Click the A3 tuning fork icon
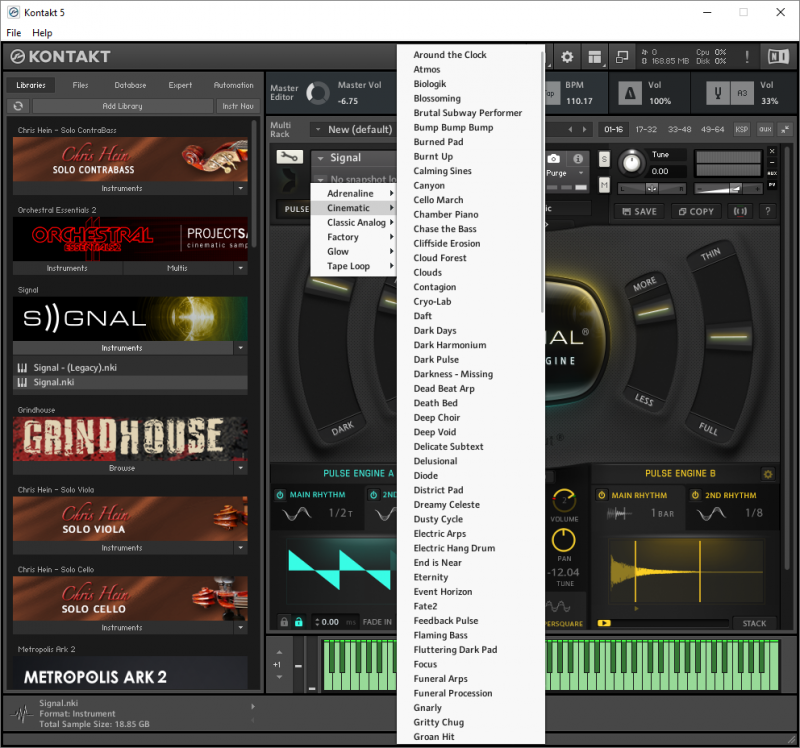The height and width of the screenshot is (748, 800). 717,93
